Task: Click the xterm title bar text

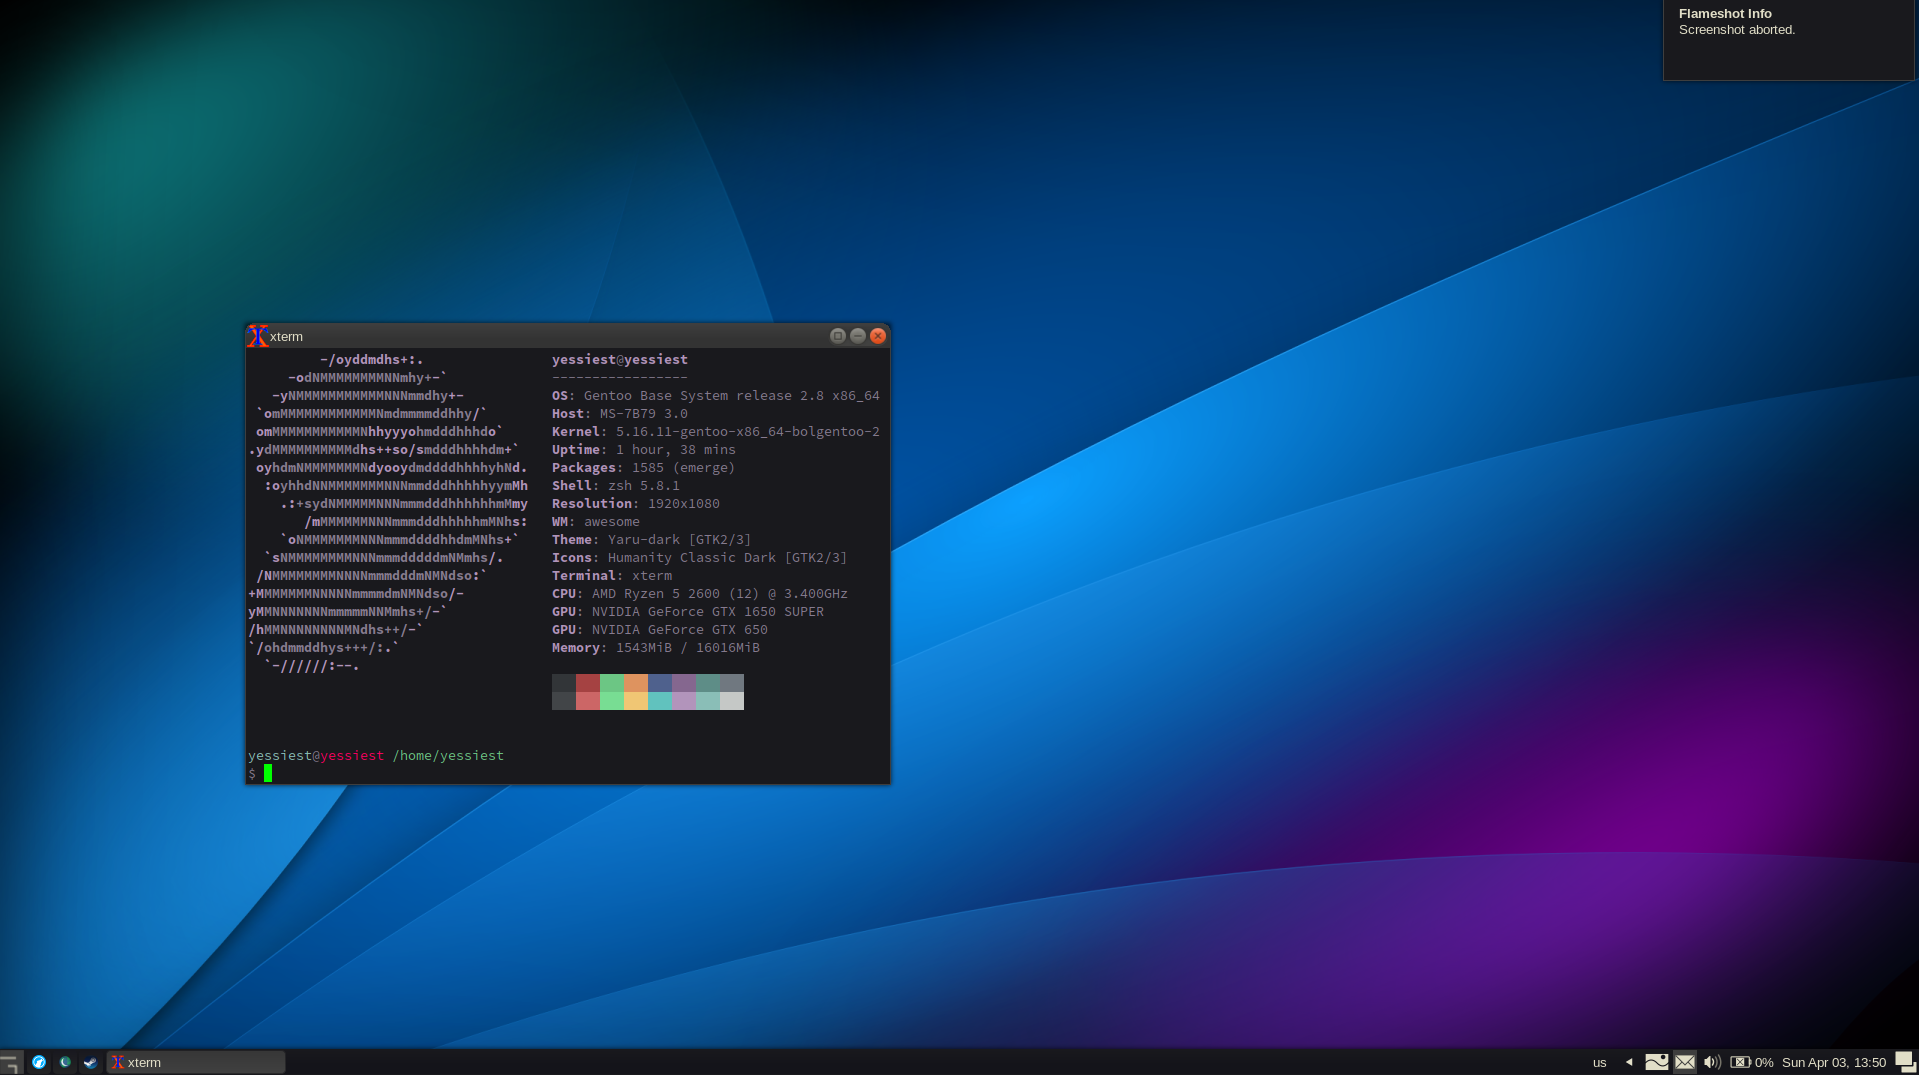Action: point(286,336)
